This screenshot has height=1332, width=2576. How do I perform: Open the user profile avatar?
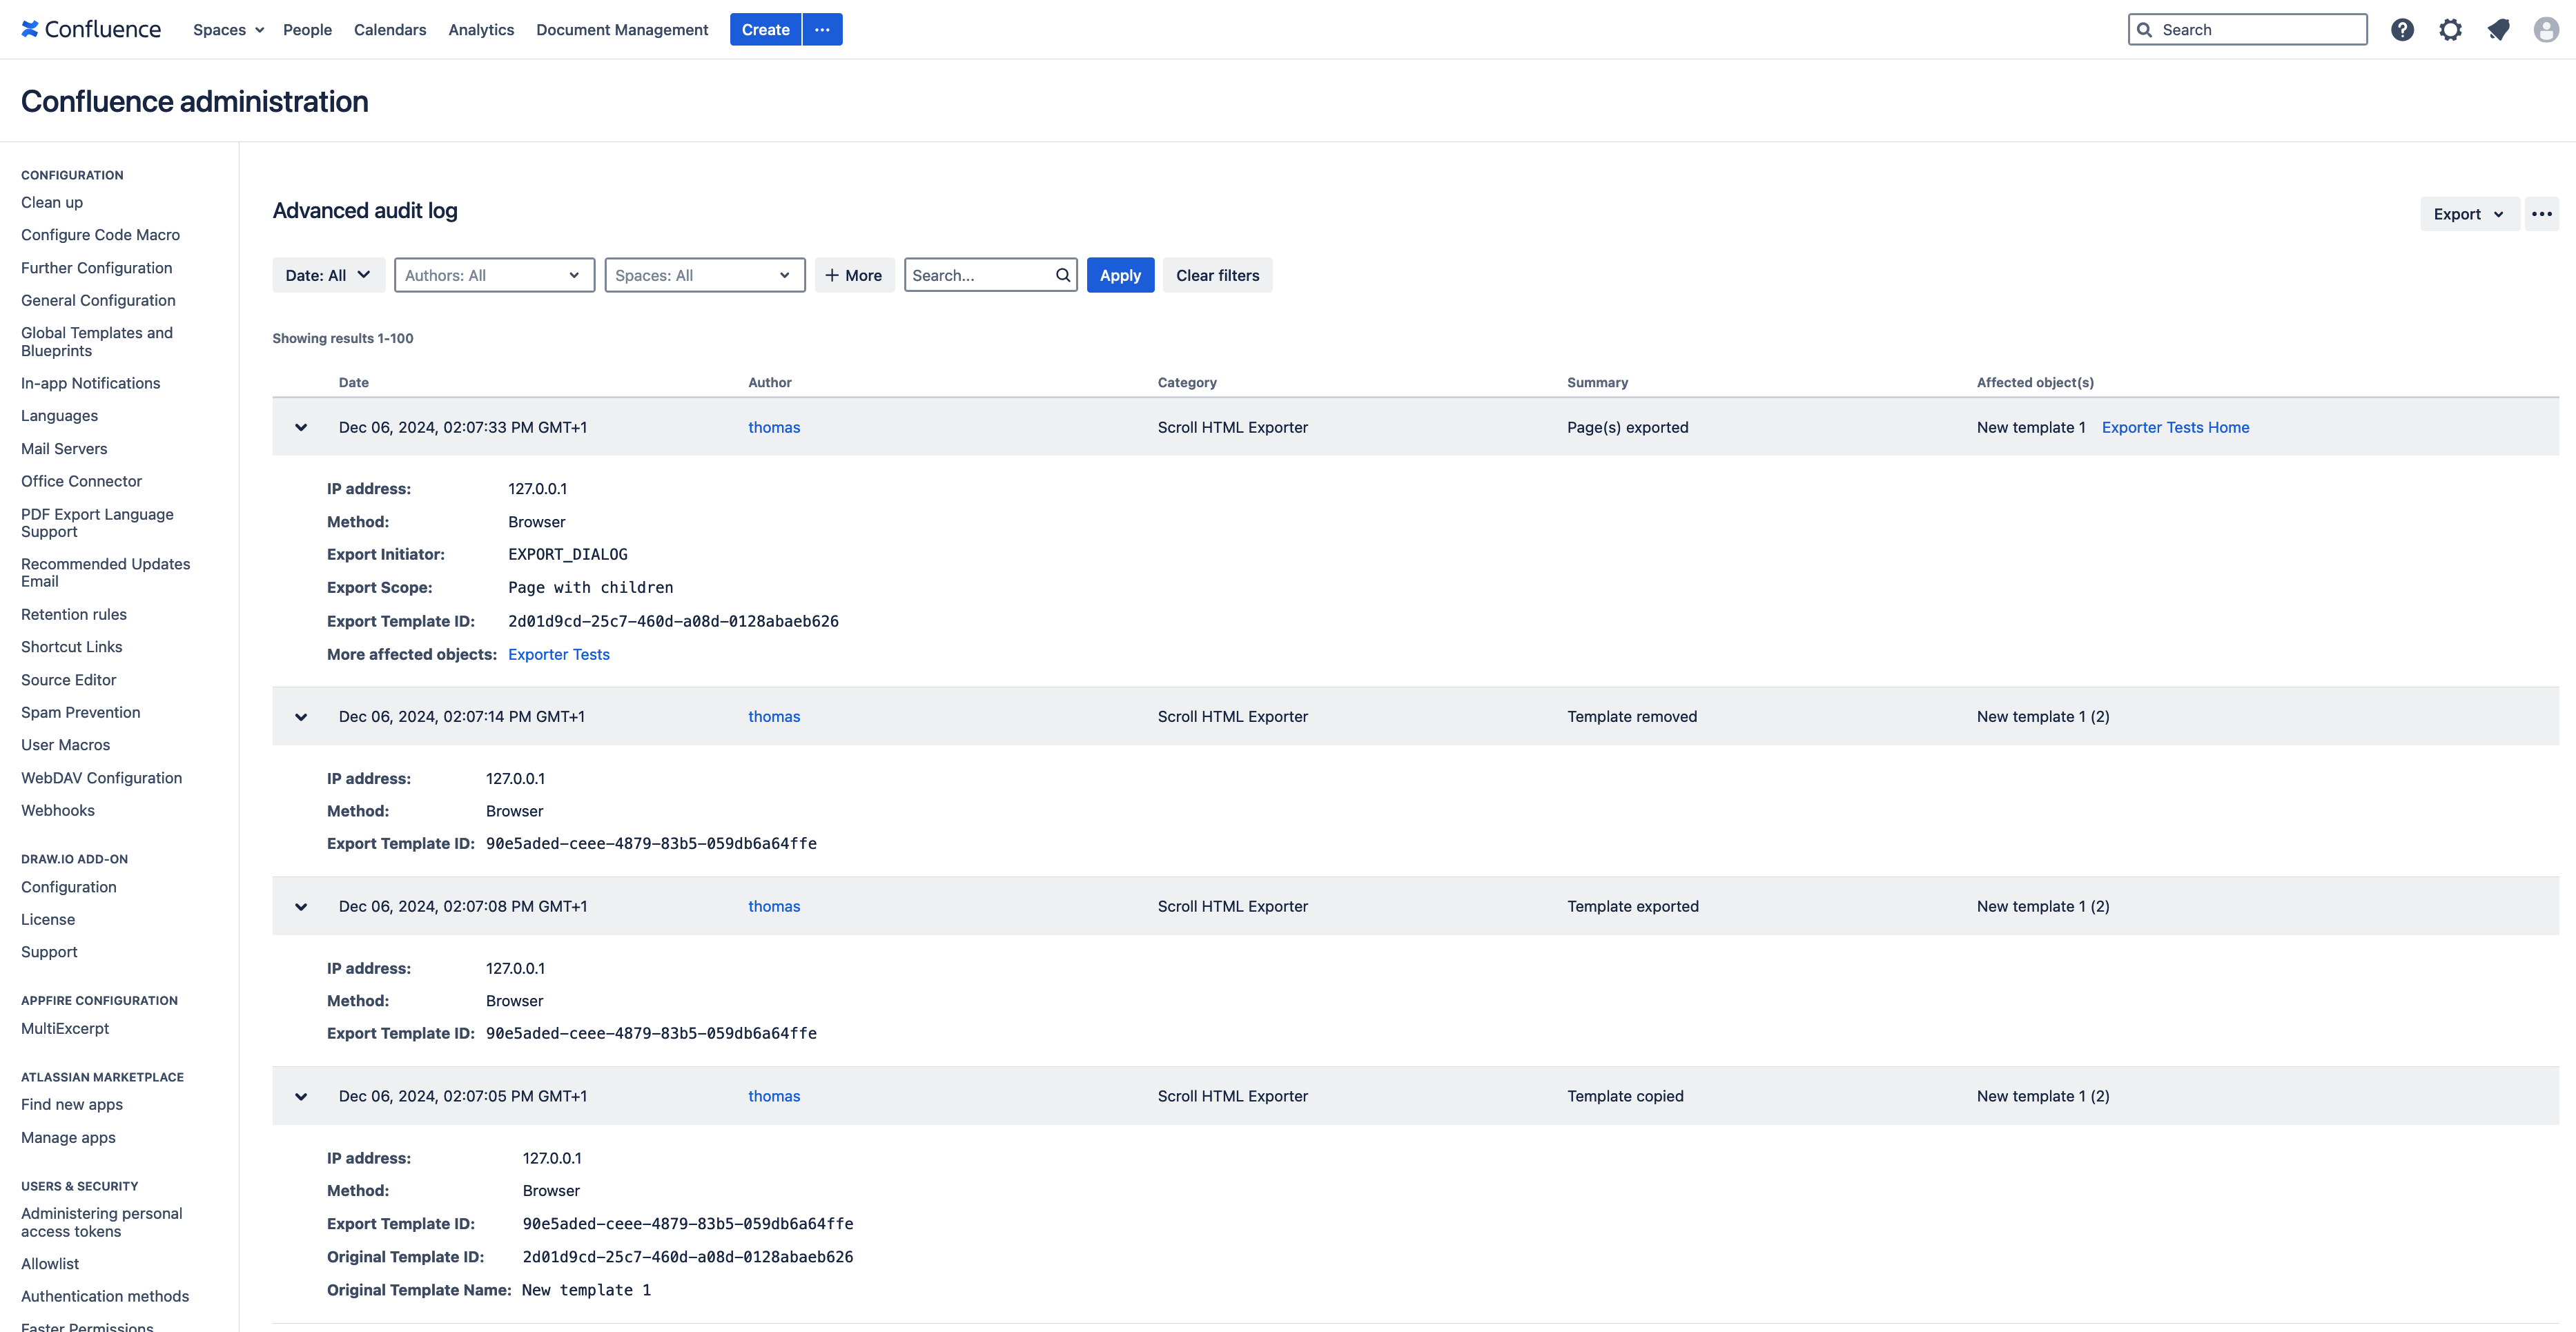2546,30
